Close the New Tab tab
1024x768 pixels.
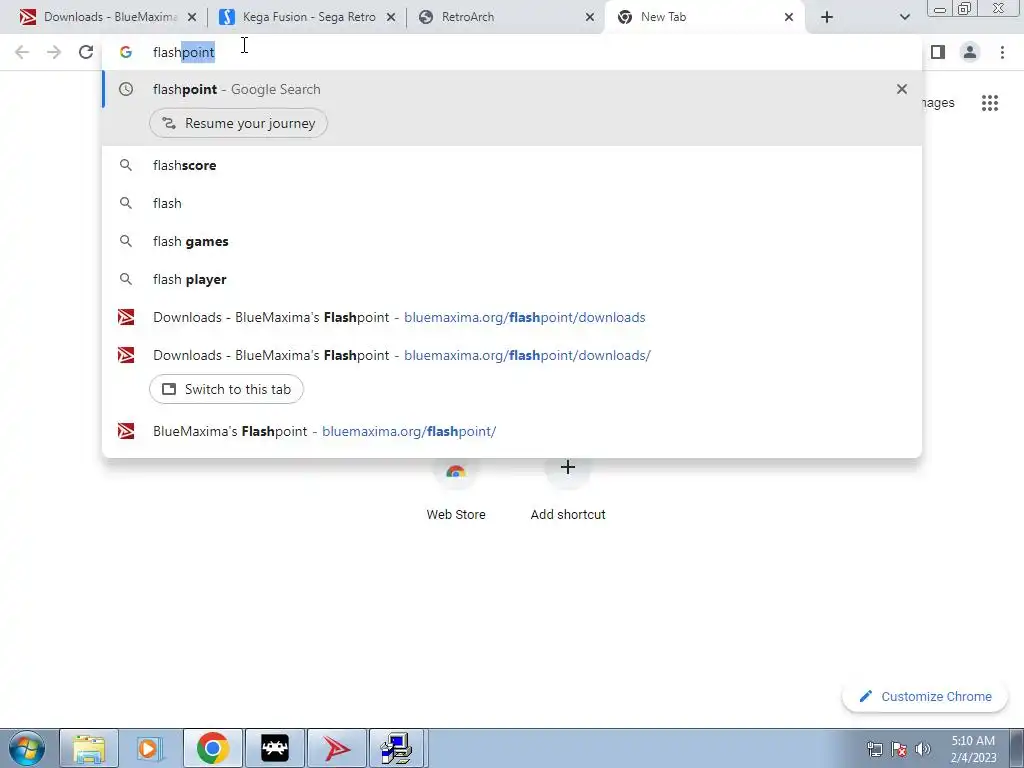point(788,17)
